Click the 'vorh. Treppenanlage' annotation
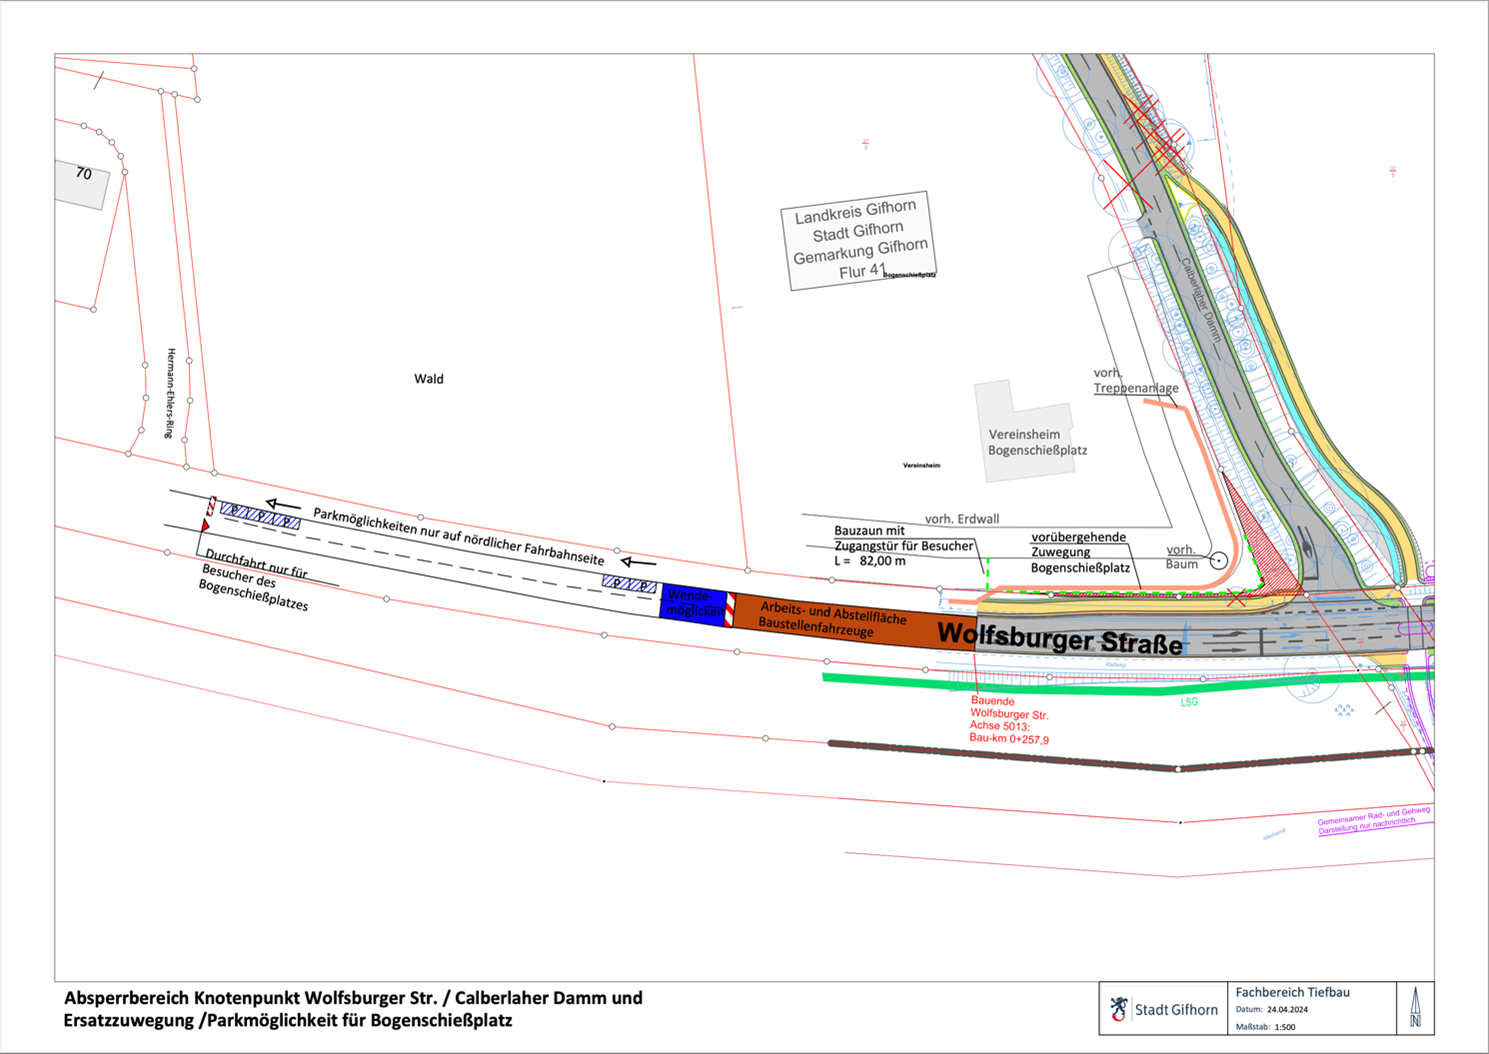1489x1054 pixels. point(1135,381)
